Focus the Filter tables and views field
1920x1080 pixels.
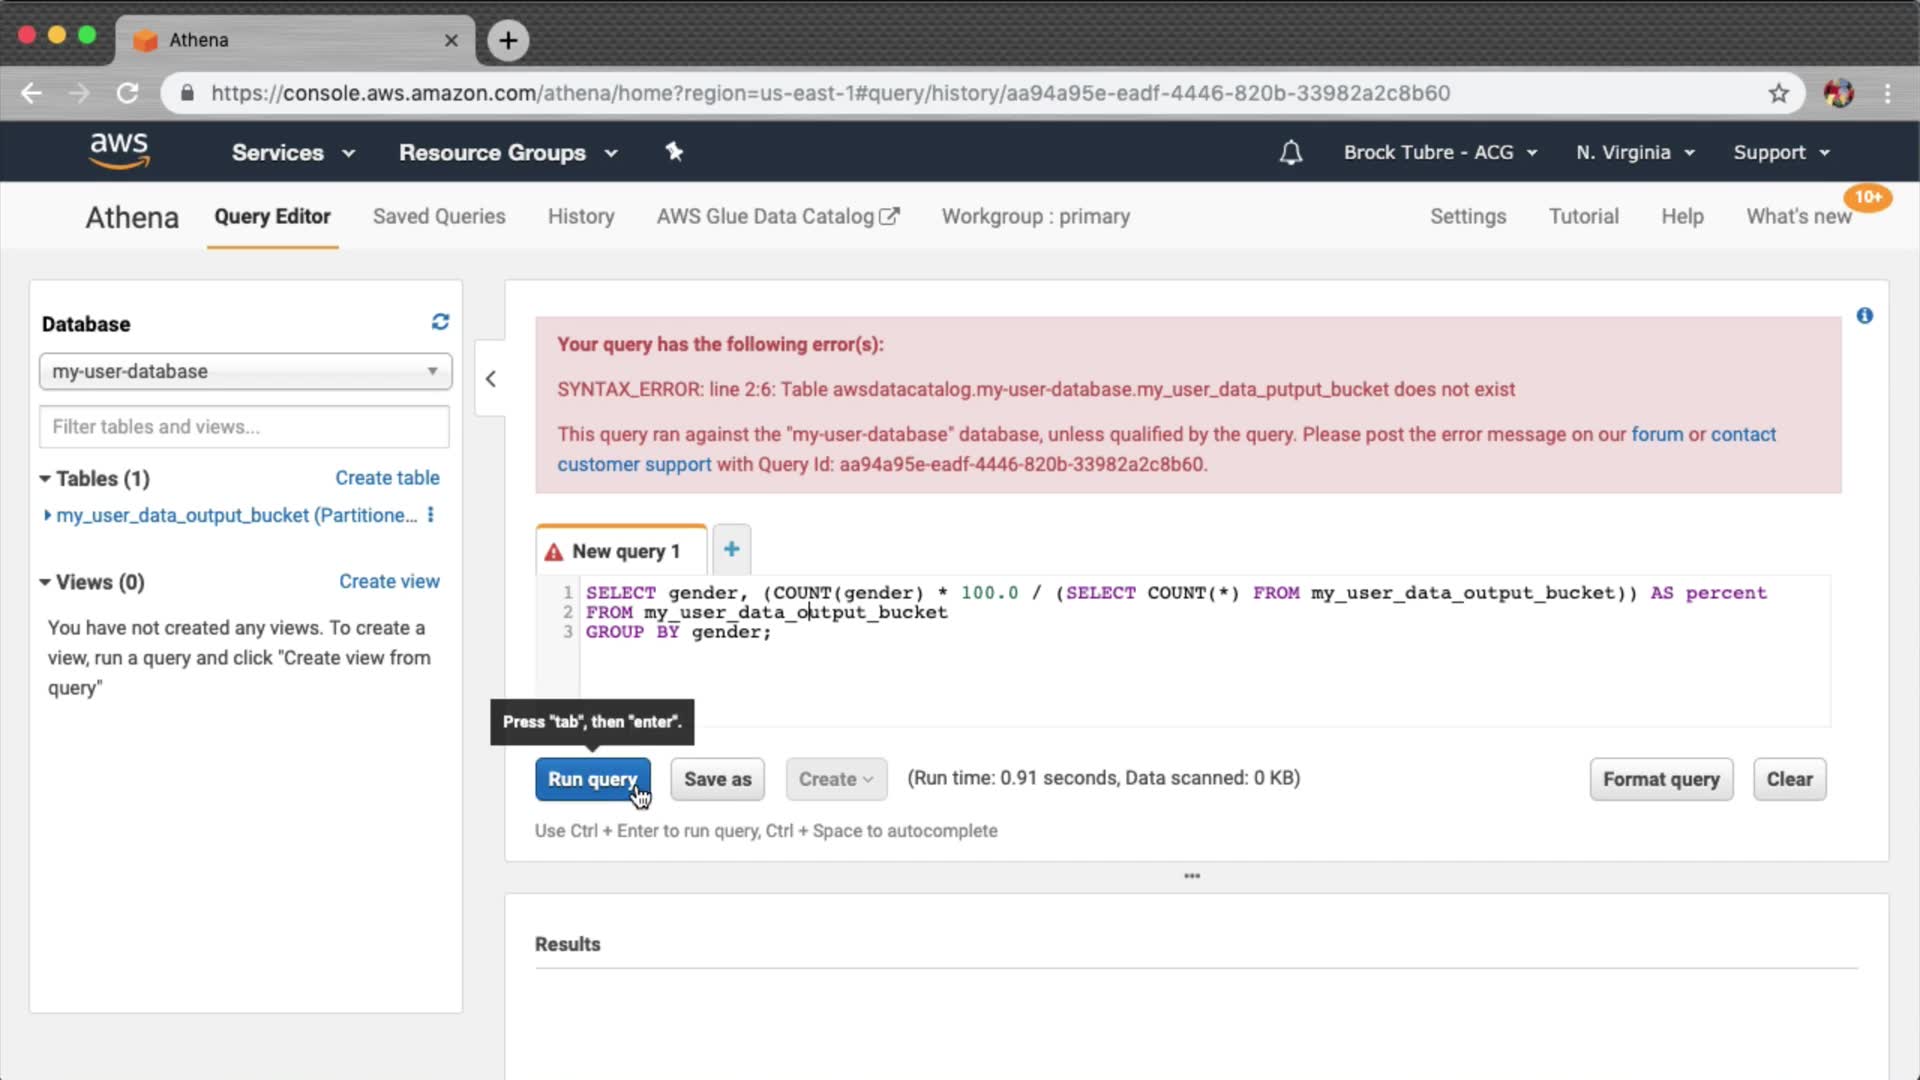pos(244,427)
